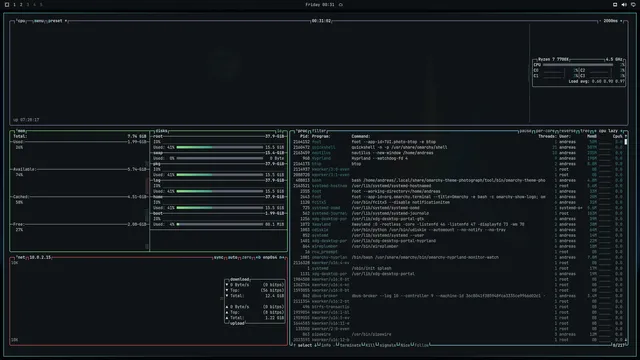Toggle the cpu box title
The height and width of the screenshot is (360, 640).
pyautogui.click(x=20, y=21)
